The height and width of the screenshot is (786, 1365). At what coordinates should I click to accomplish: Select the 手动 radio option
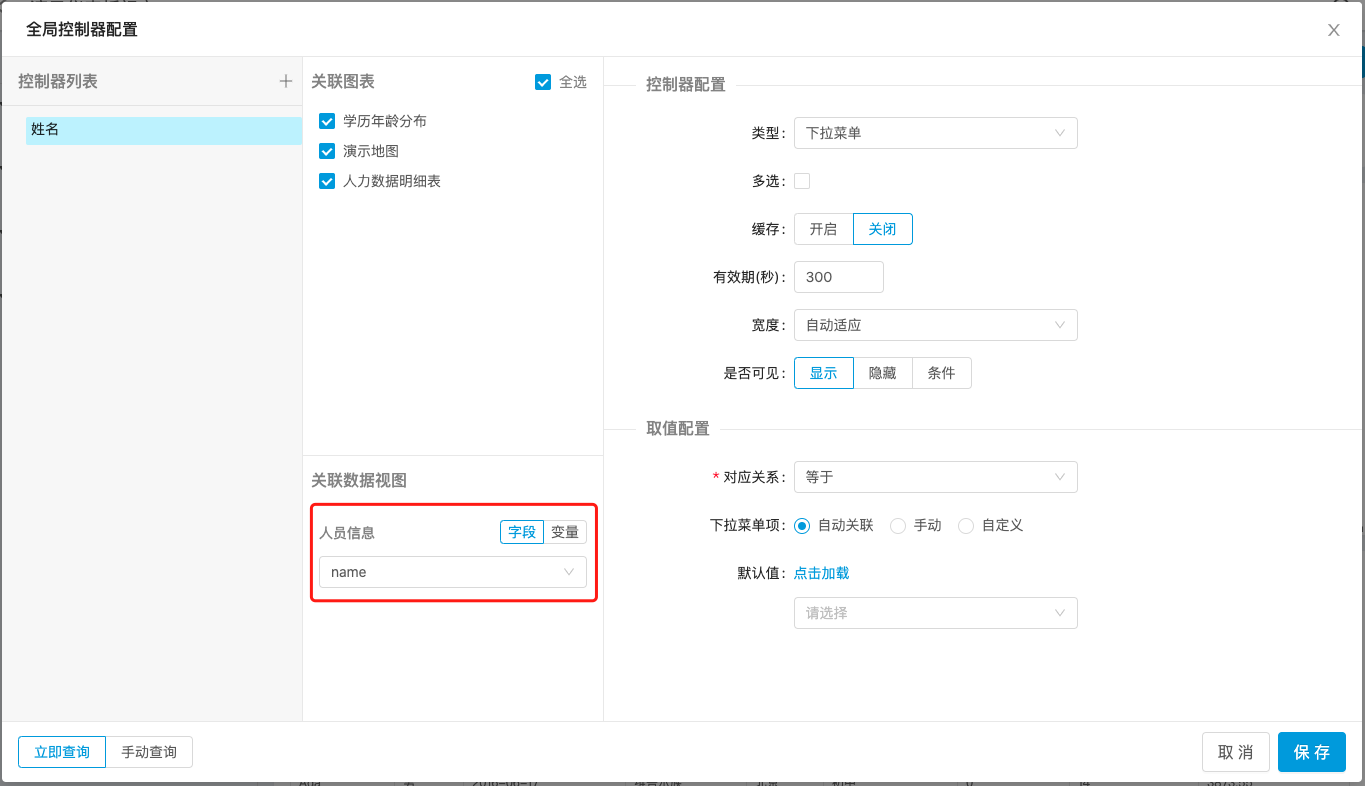point(898,525)
